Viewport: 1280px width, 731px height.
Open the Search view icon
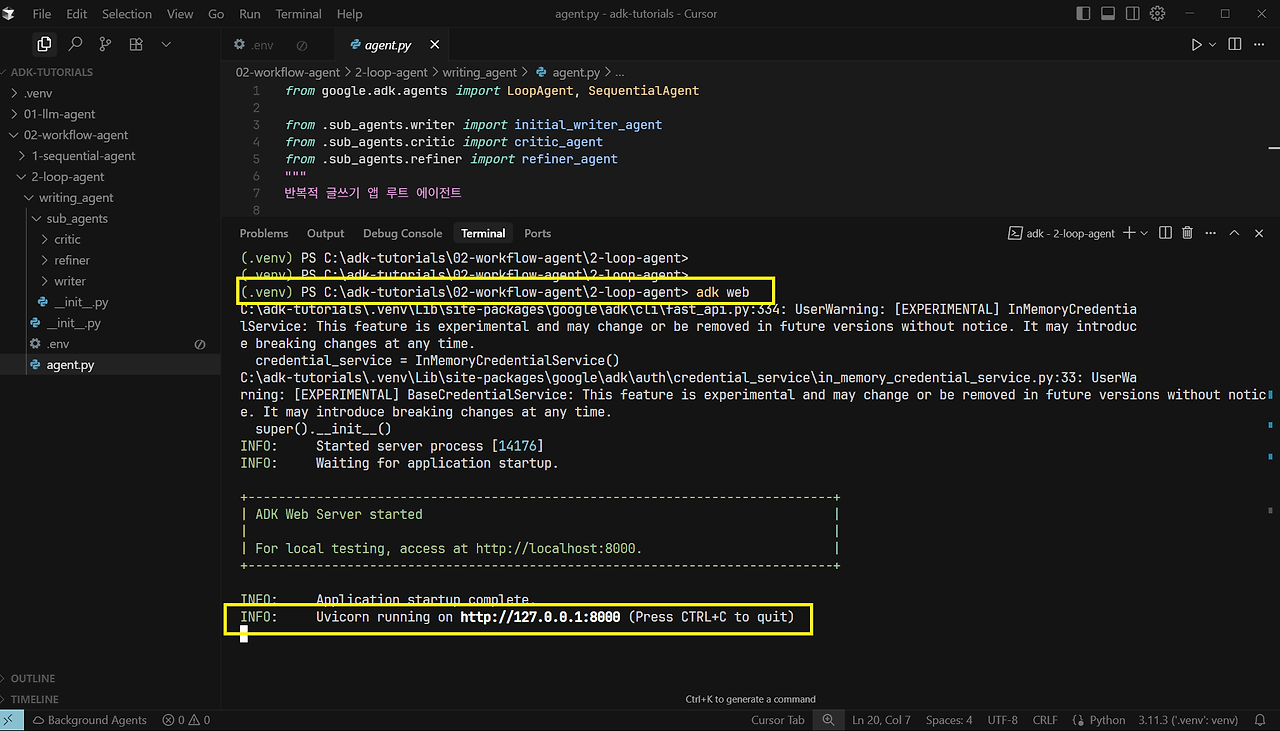coord(75,44)
